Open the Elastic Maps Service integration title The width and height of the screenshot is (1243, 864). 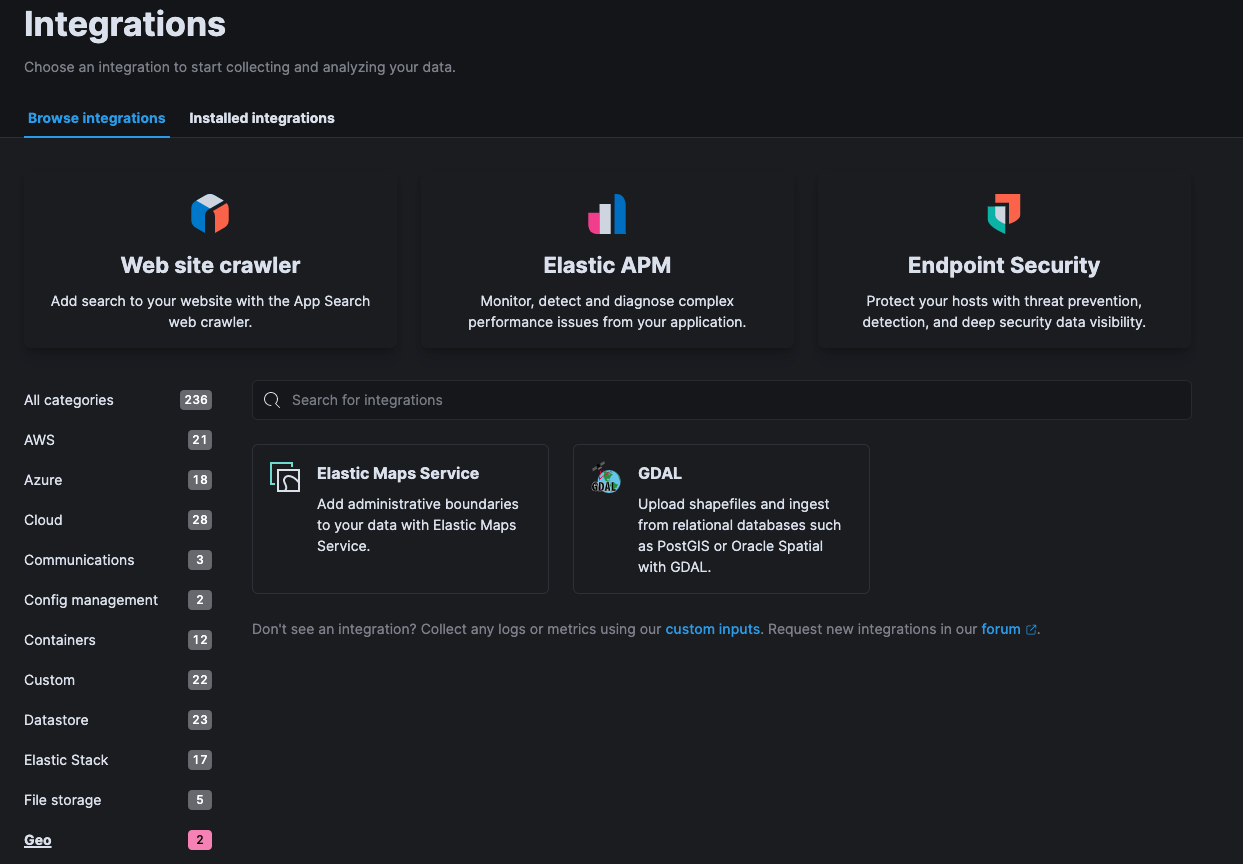point(398,473)
